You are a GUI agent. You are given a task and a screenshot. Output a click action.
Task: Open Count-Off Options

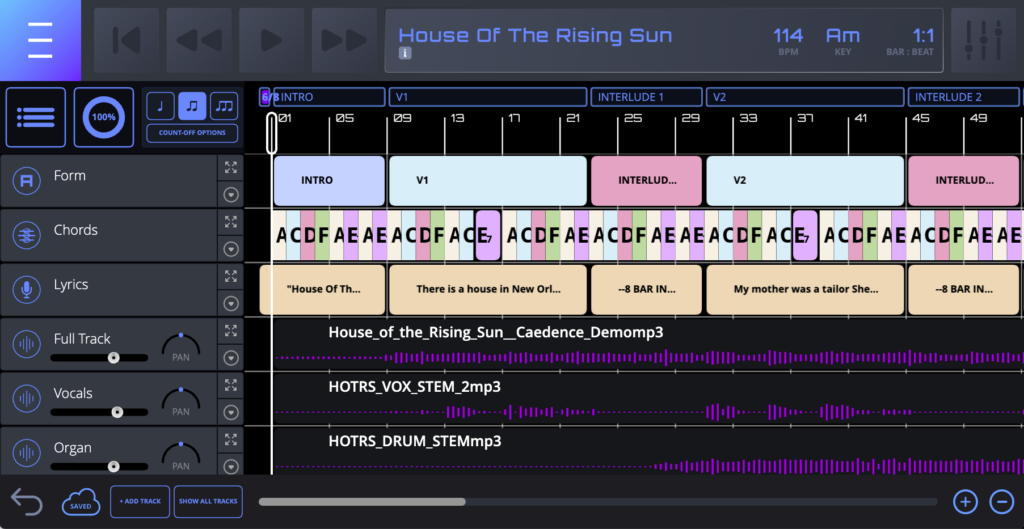(x=192, y=133)
